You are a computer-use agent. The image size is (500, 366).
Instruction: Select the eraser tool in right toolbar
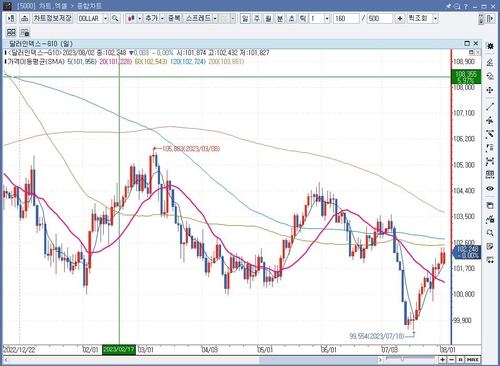(x=490, y=62)
